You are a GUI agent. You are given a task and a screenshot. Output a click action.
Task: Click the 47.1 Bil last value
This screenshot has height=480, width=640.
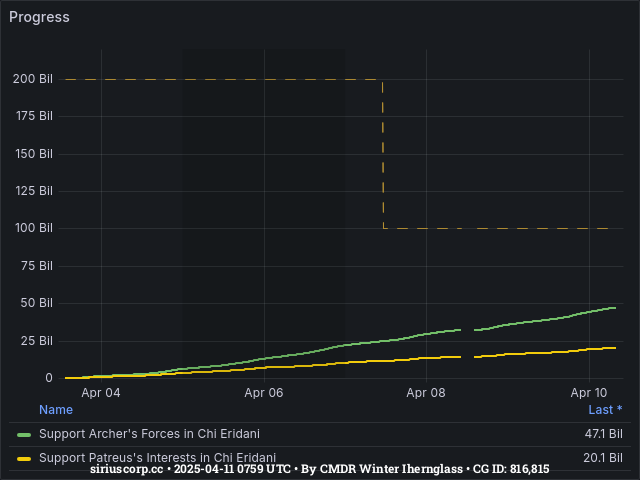(x=604, y=433)
